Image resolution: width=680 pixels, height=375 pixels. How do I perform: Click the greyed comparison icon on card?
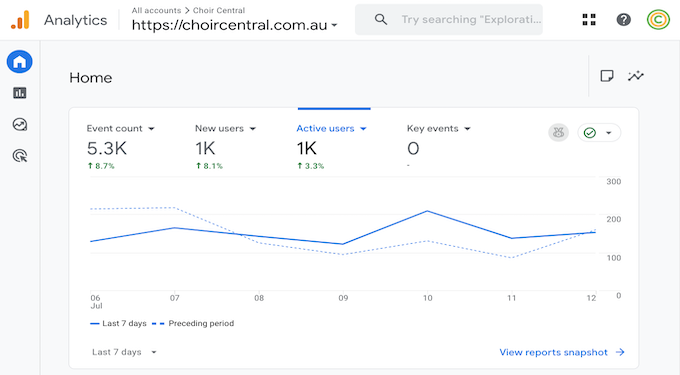pyautogui.click(x=559, y=133)
